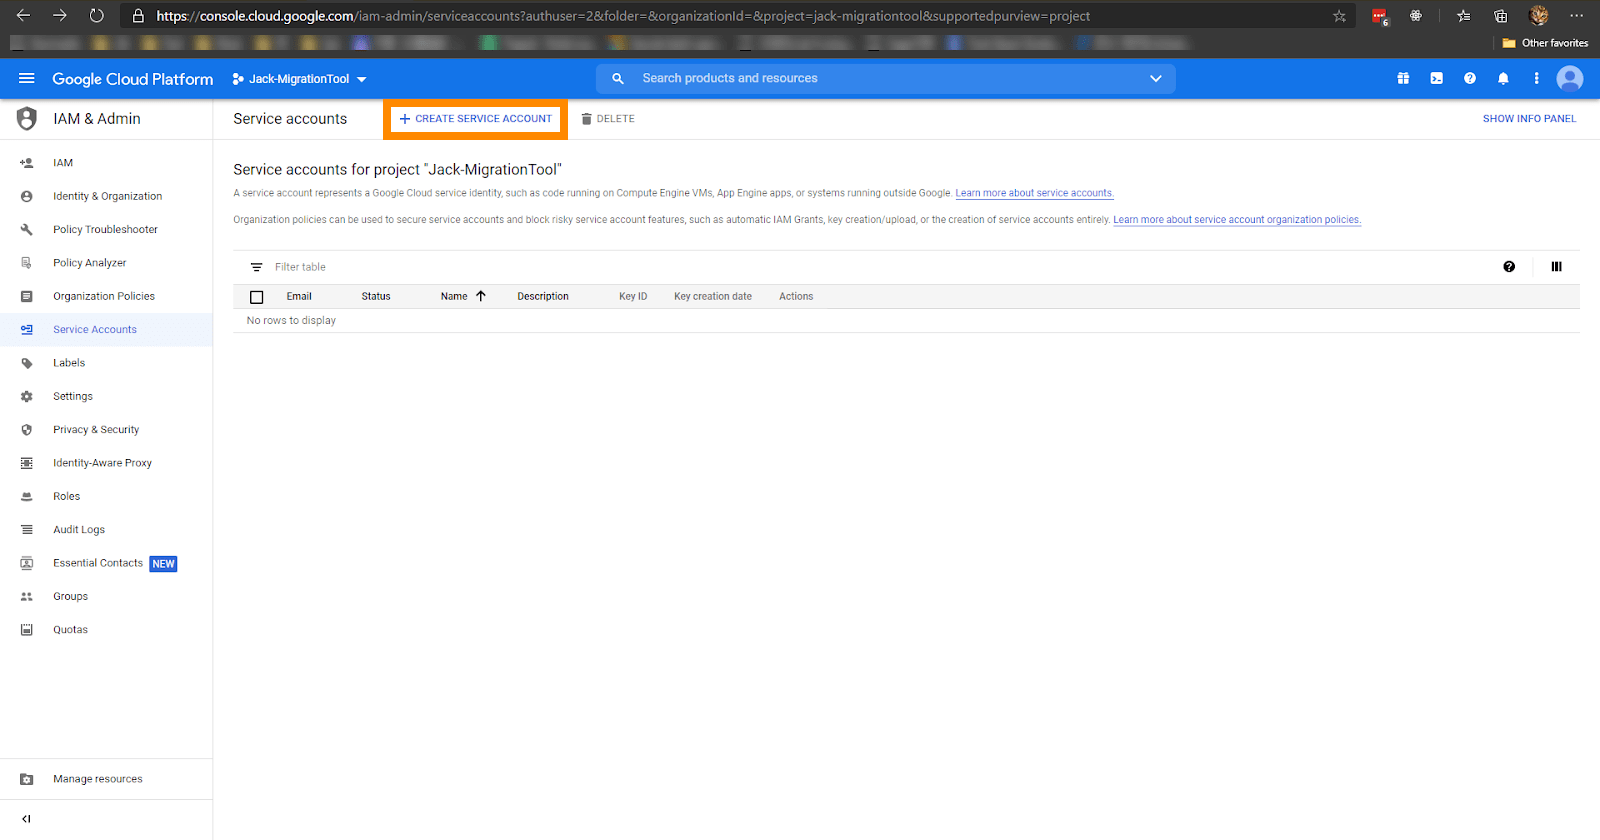Click the search magnifier icon
Image resolution: width=1600 pixels, height=840 pixels.
pyautogui.click(x=618, y=78)
